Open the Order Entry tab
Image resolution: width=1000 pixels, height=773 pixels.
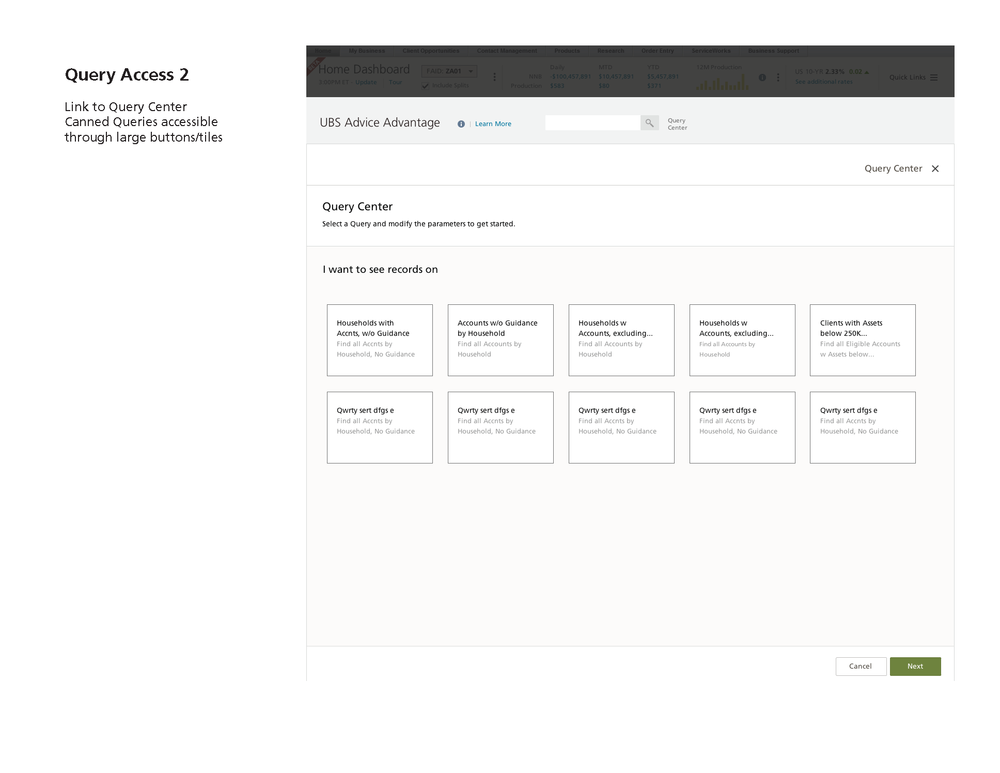[658, 50]
